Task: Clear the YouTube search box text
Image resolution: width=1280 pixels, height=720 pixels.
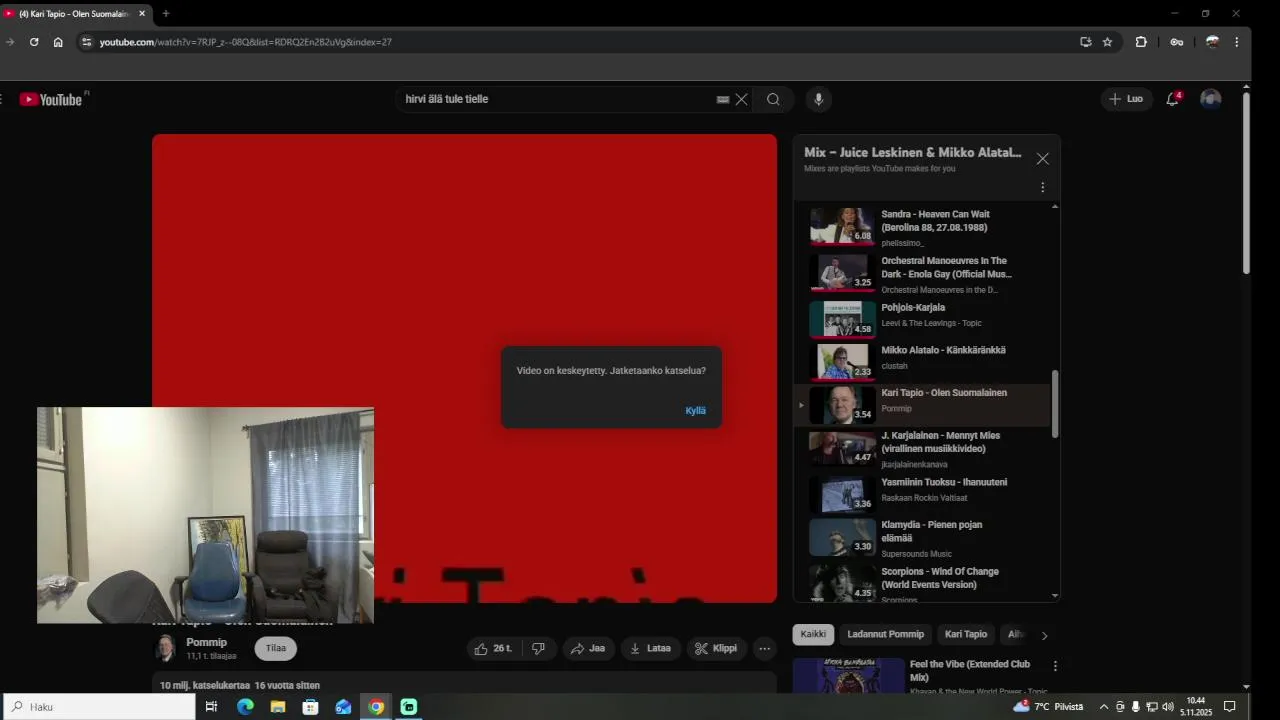Action: (x=741, y=99)
